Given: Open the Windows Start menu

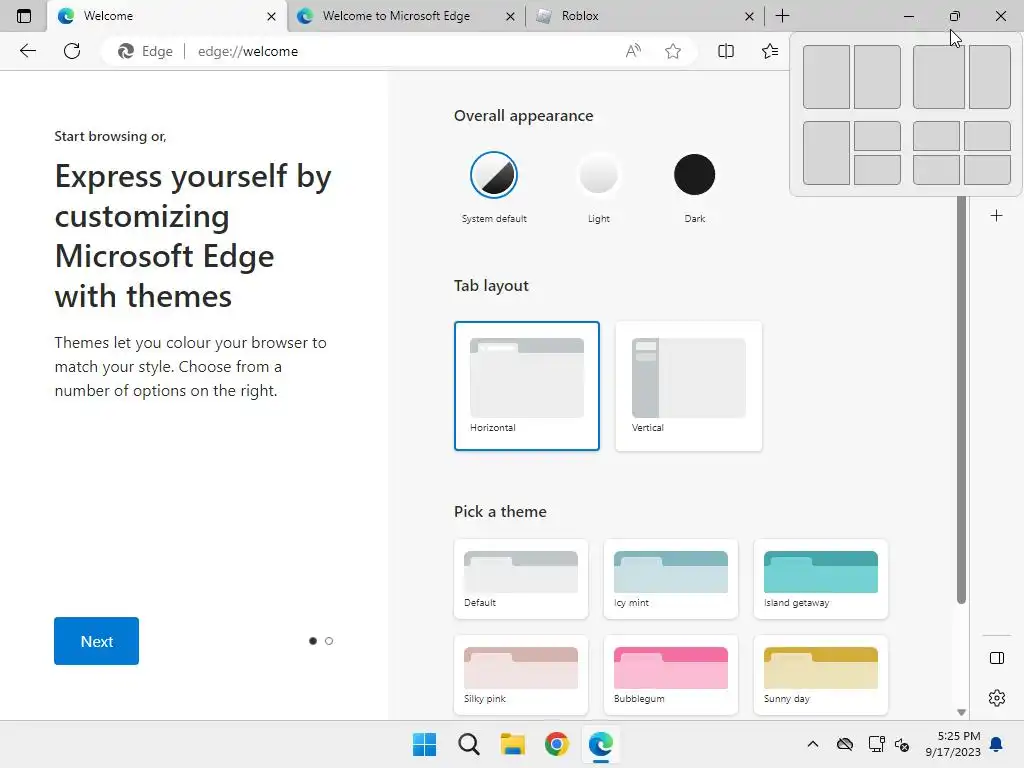Looking at the screenshot, I should tap(424, 744).
